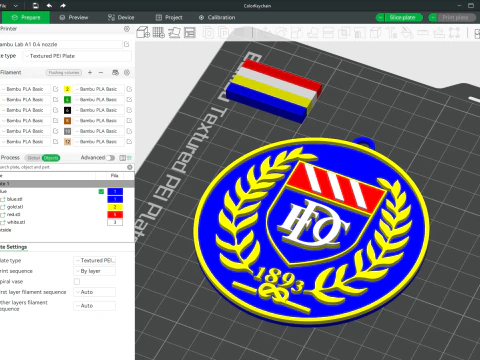Select the Color painting bucket tool
Viewport: 480px width, 360px height.
(x=407, y=33)
